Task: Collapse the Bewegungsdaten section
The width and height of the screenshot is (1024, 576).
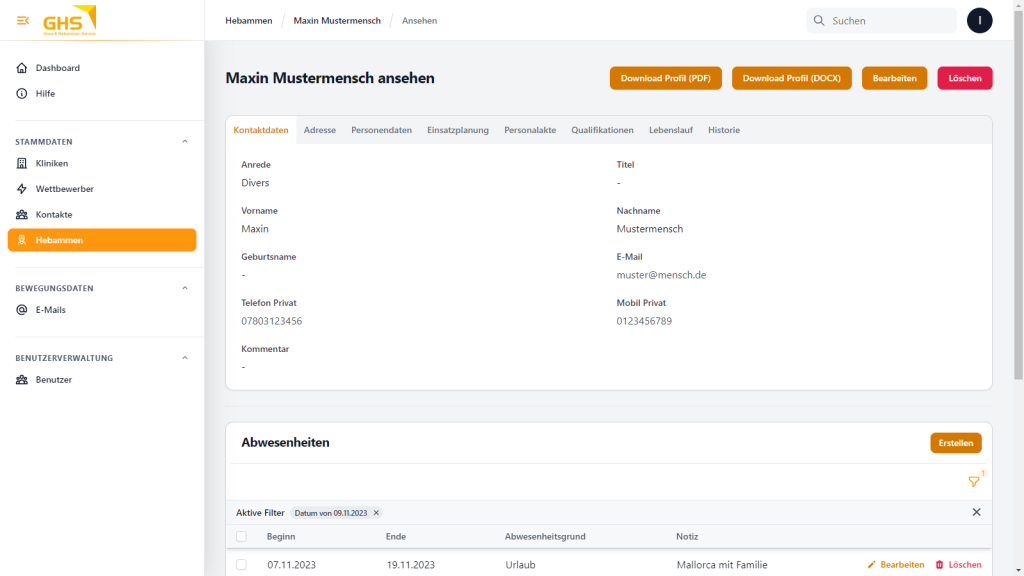Action: pos(185,288)
